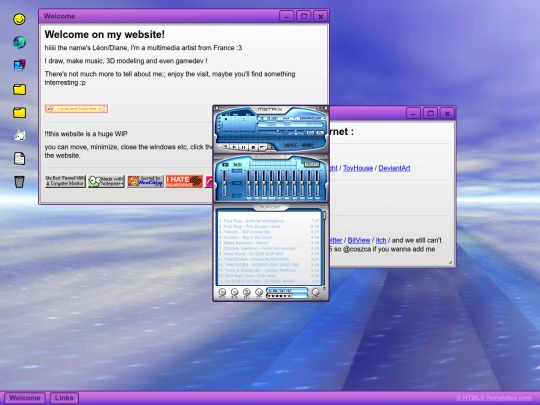Select 'THEODORA - KONGOLESE SOUS BBL' track
The width and height of the screenshot is (540, 405).
pyautogui.click(x=270, y=265)
